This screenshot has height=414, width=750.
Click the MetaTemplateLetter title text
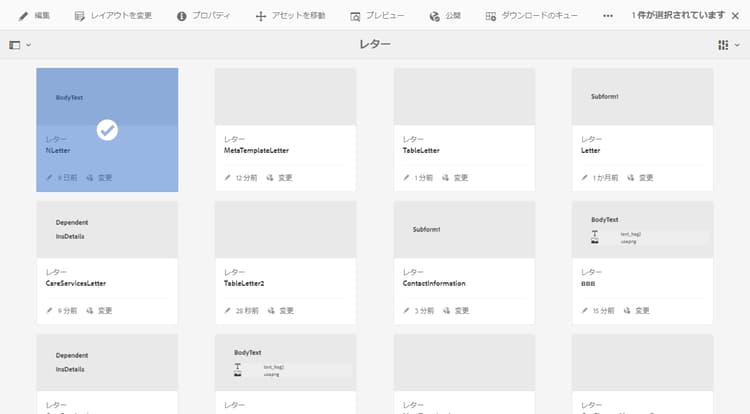[256, 150]
